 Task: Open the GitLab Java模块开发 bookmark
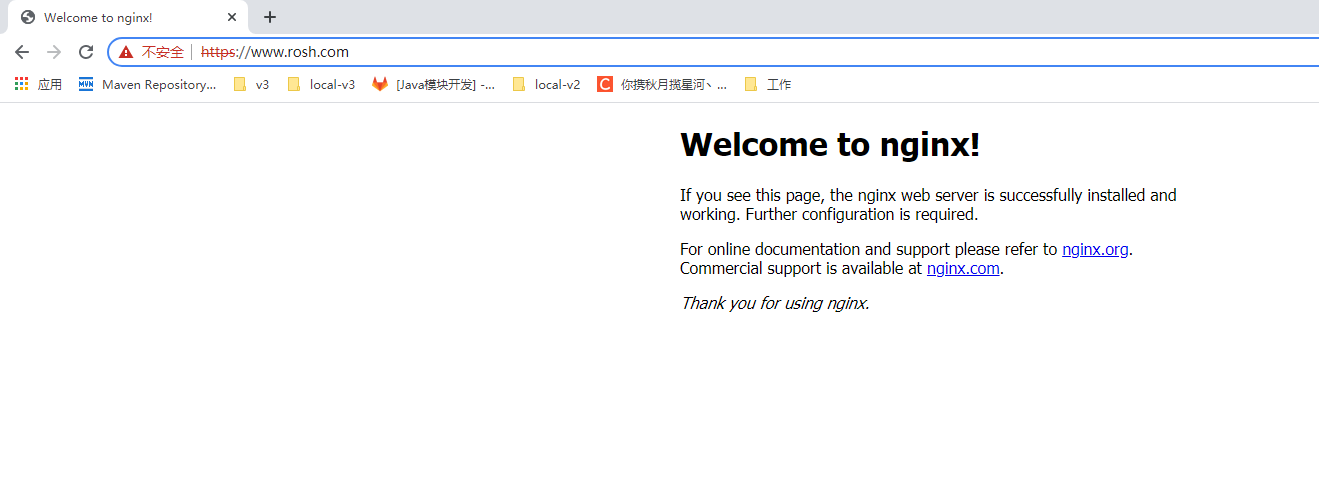433,84
